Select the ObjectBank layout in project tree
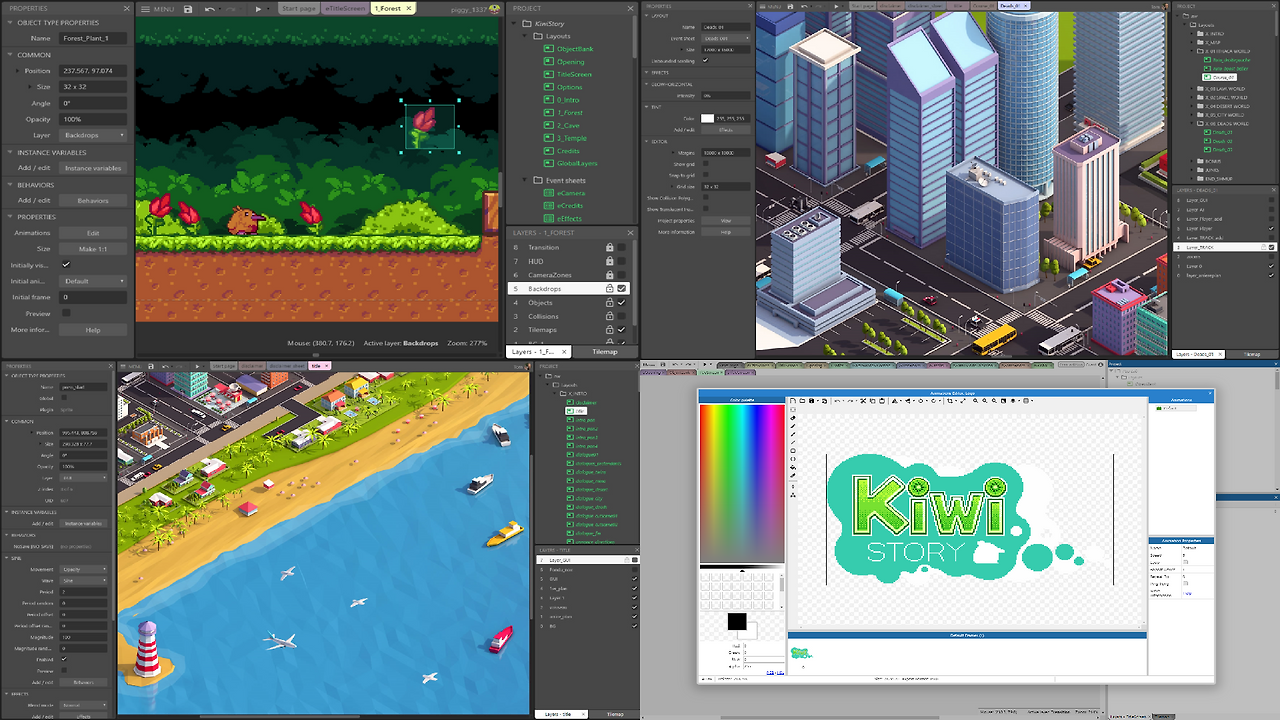This screenshot has width=1280, height=720. click(575, 49)
